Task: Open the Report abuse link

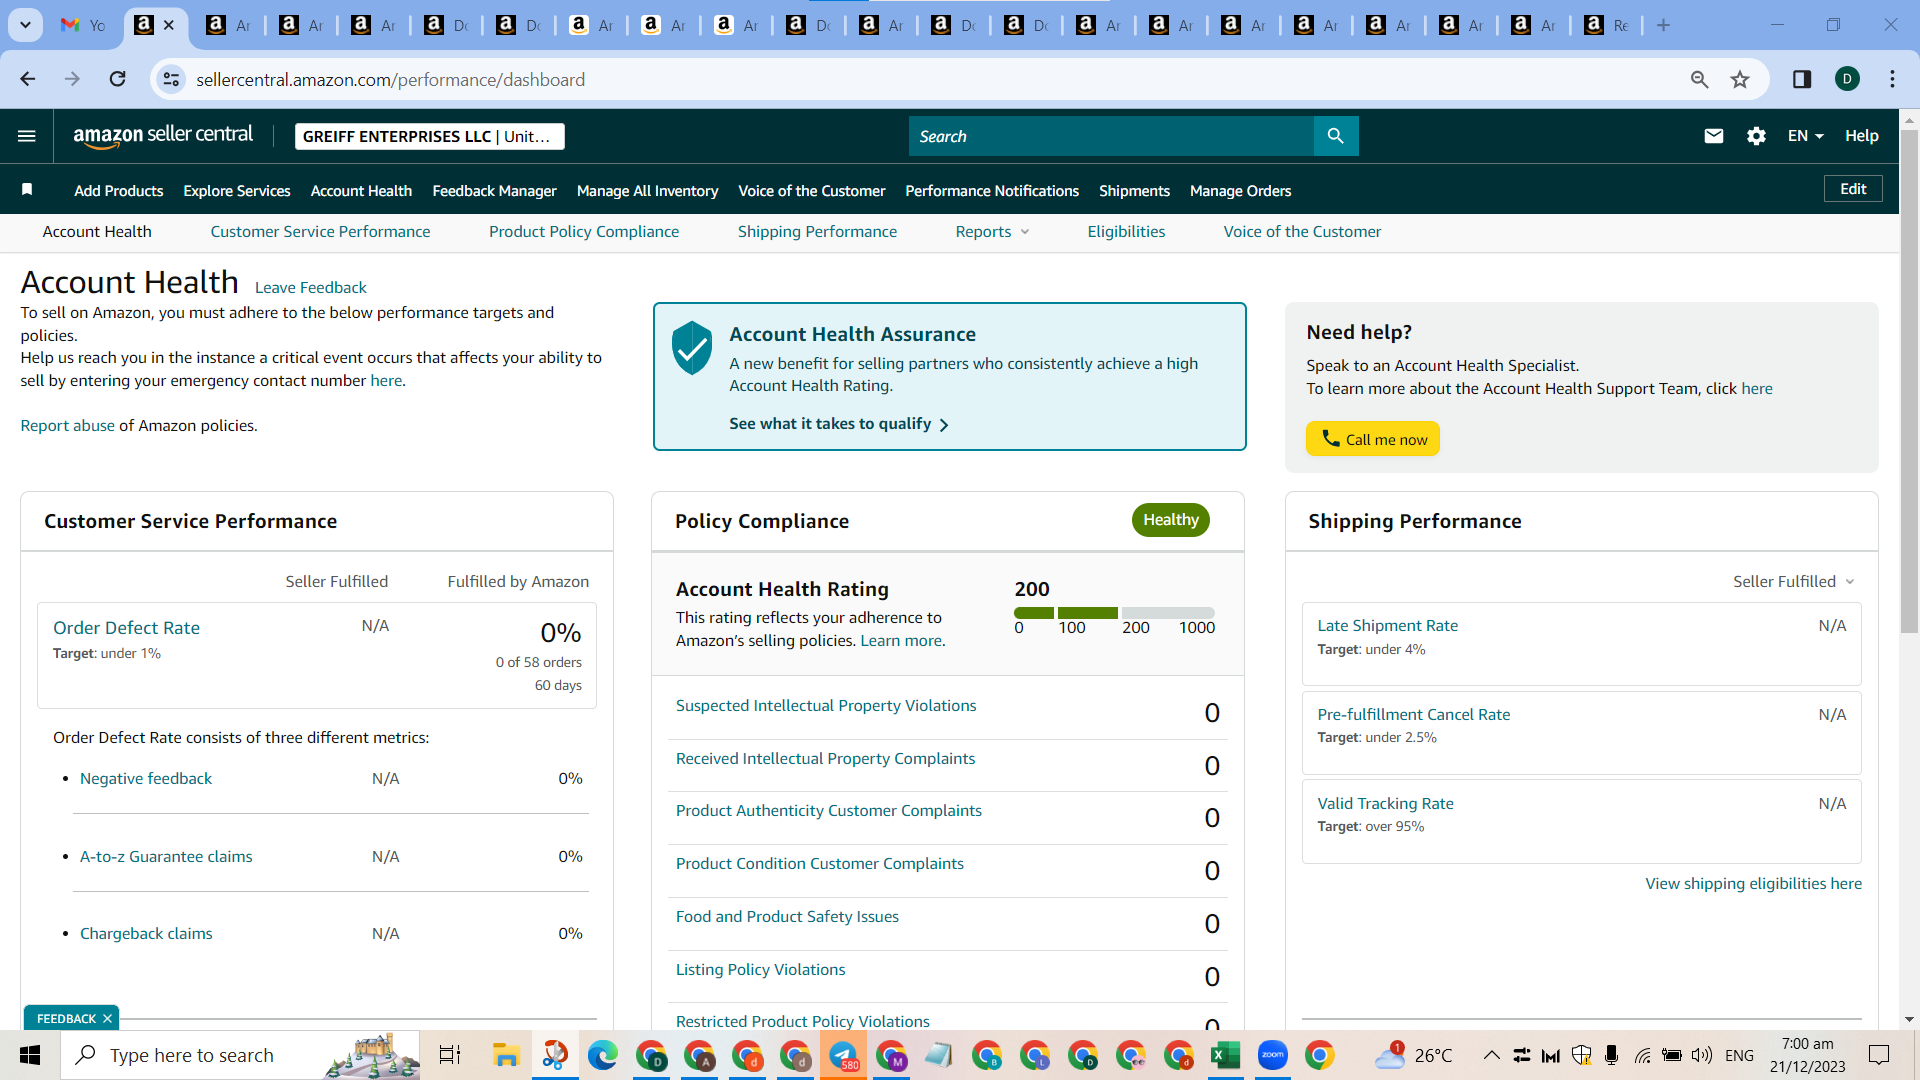Action: 68,426
